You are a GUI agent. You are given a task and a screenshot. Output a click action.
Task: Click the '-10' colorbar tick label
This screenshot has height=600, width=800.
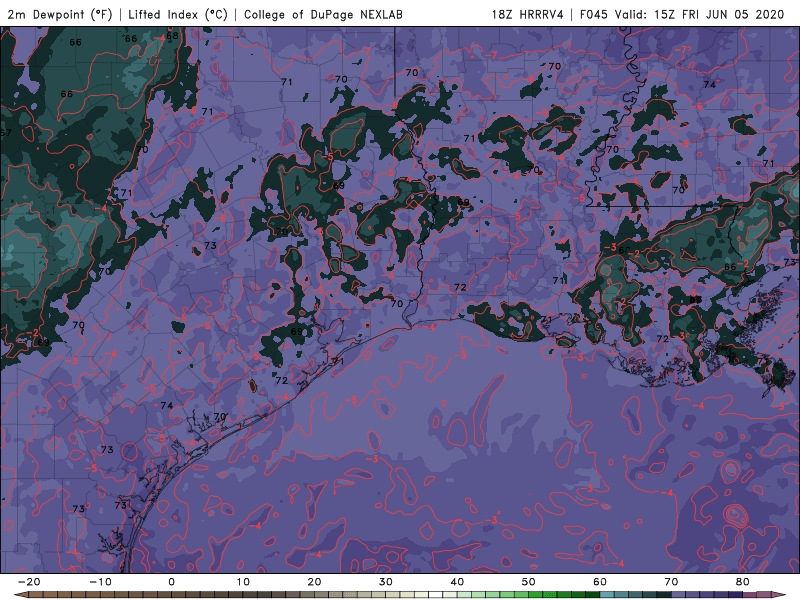[x=100, y=582]
